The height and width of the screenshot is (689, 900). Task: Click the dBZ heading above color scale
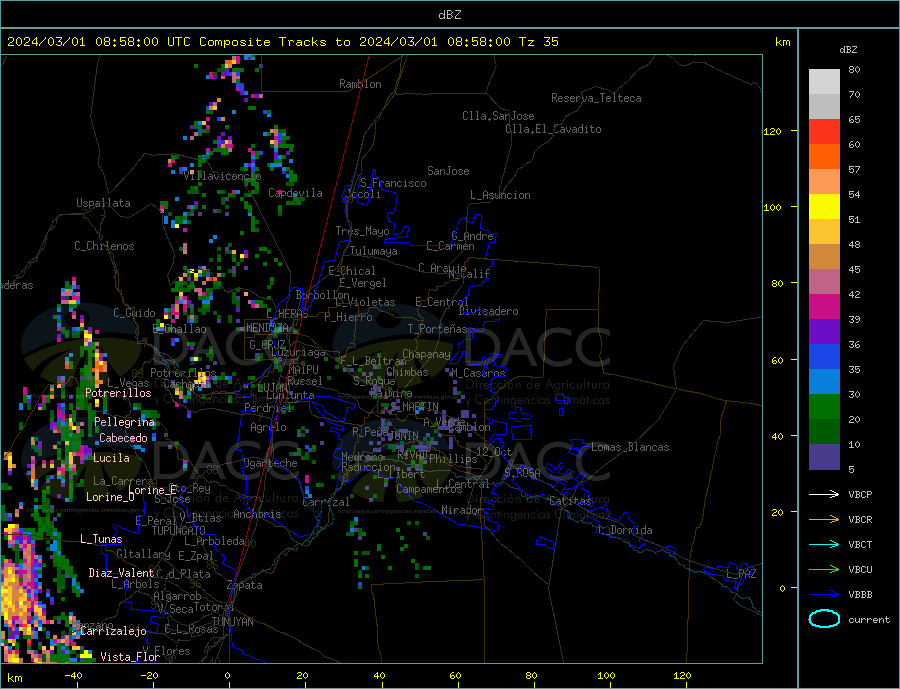[x=848, y=50]
